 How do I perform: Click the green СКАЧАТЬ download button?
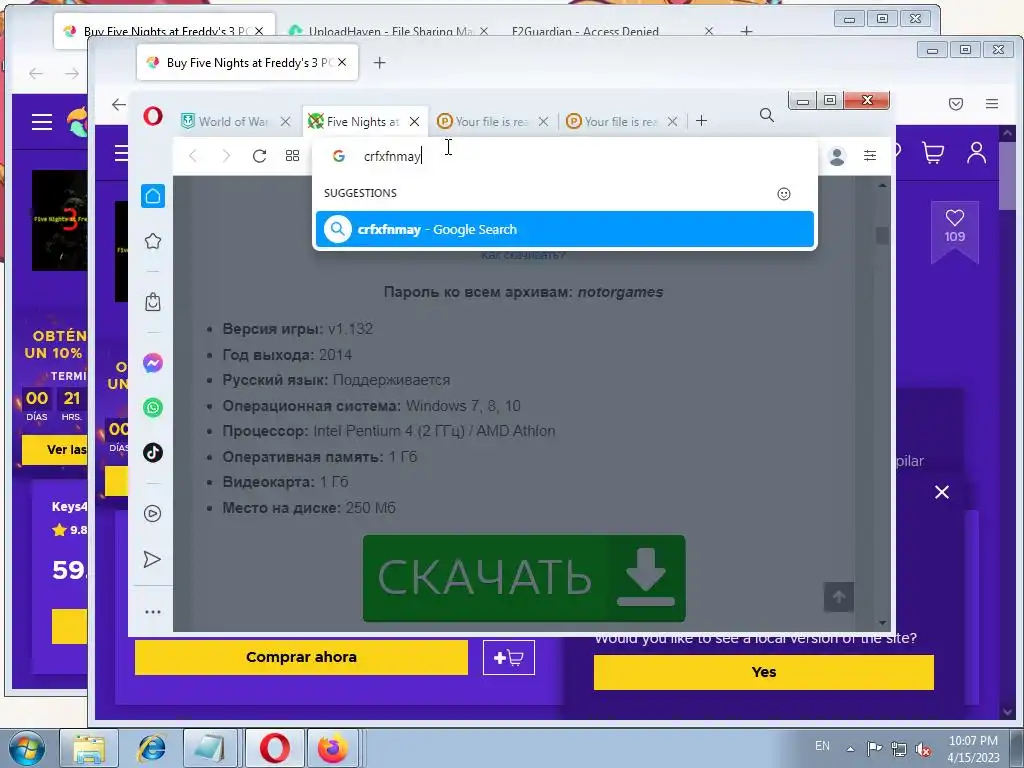pos(524,578)
